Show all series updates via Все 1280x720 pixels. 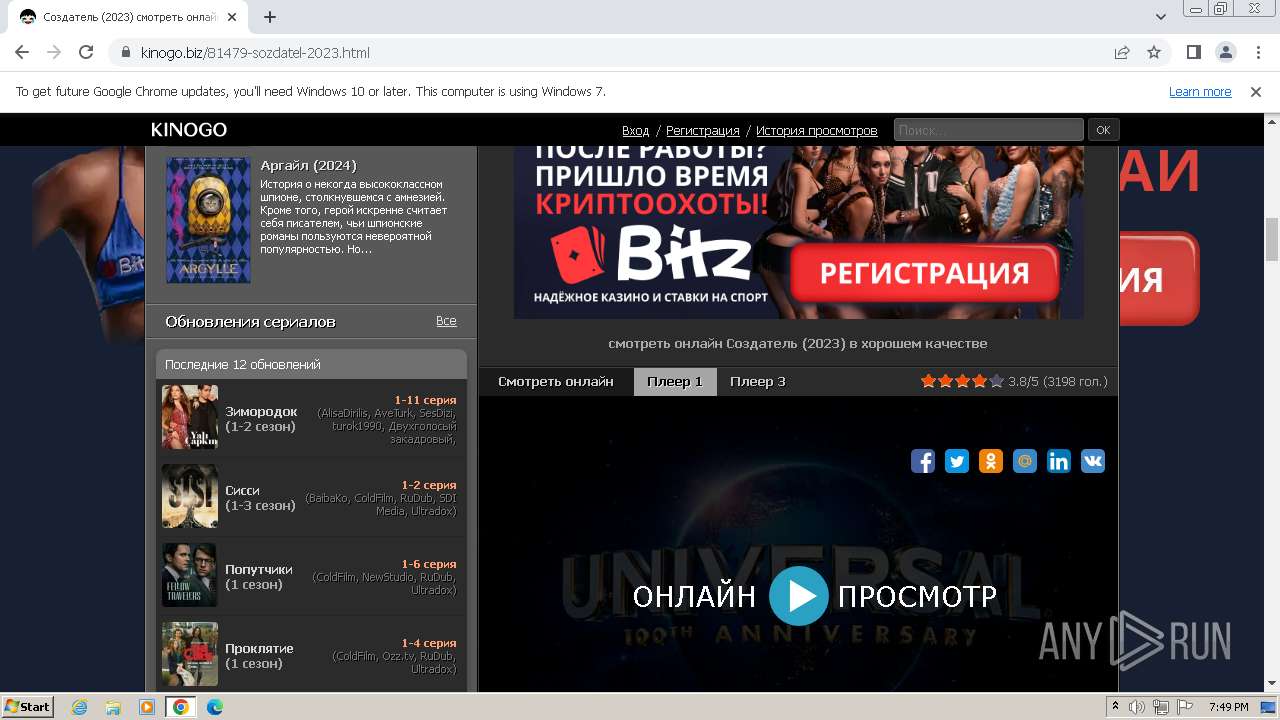[x=446, y=321]
